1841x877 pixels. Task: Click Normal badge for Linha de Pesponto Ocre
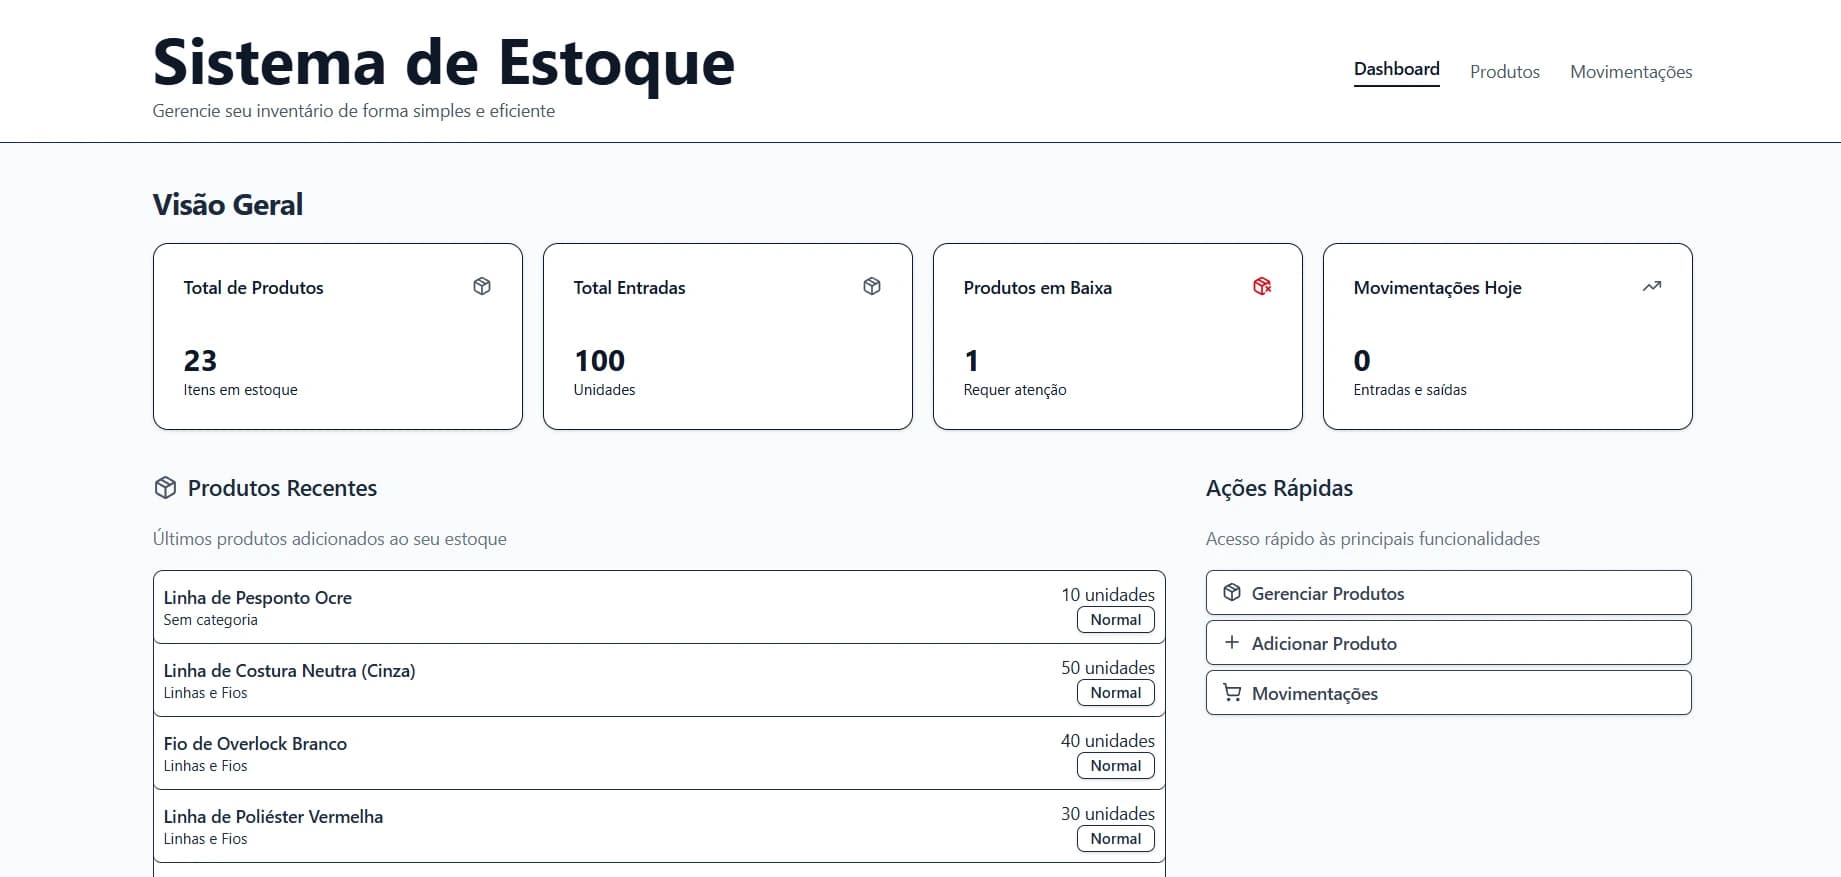1116,620
